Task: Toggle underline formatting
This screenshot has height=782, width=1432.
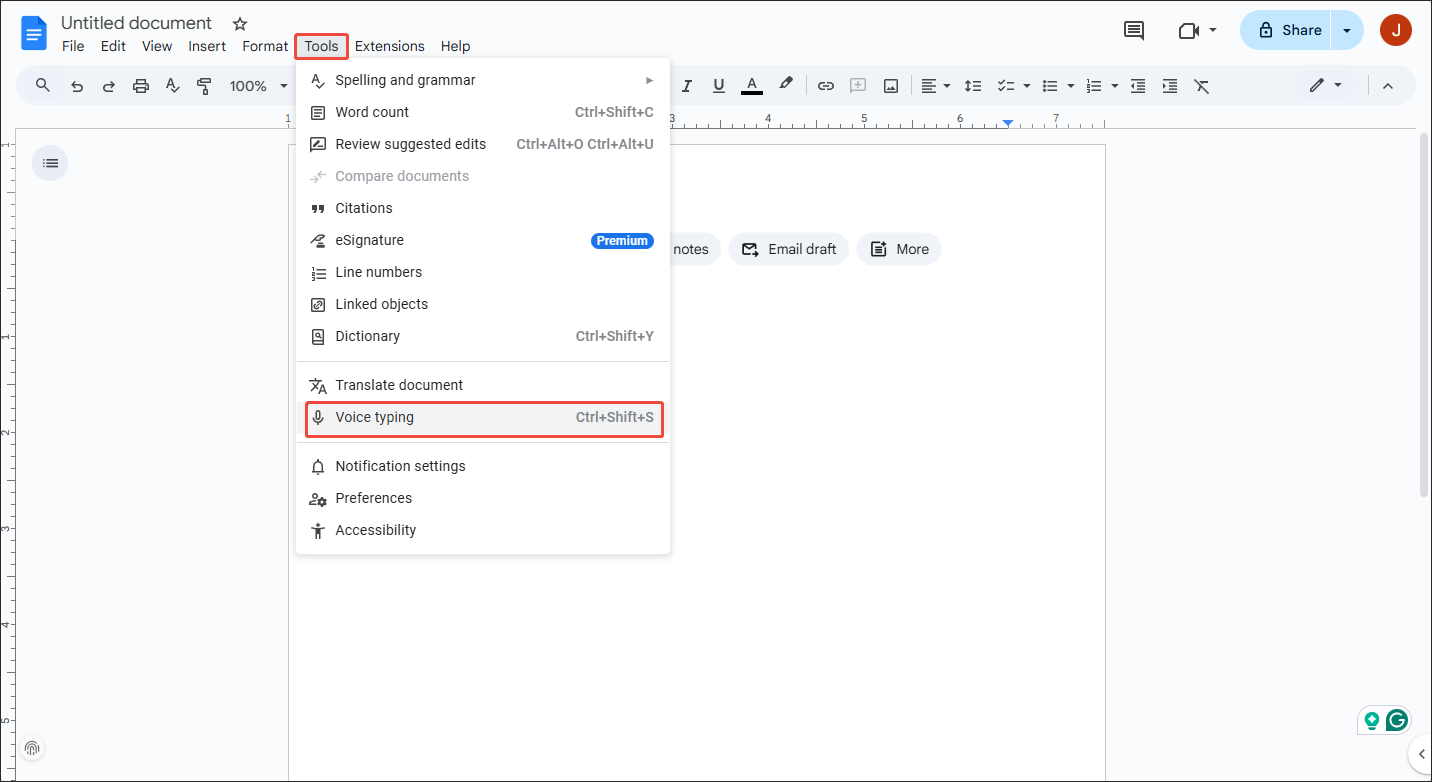Action: coord(718,85)
